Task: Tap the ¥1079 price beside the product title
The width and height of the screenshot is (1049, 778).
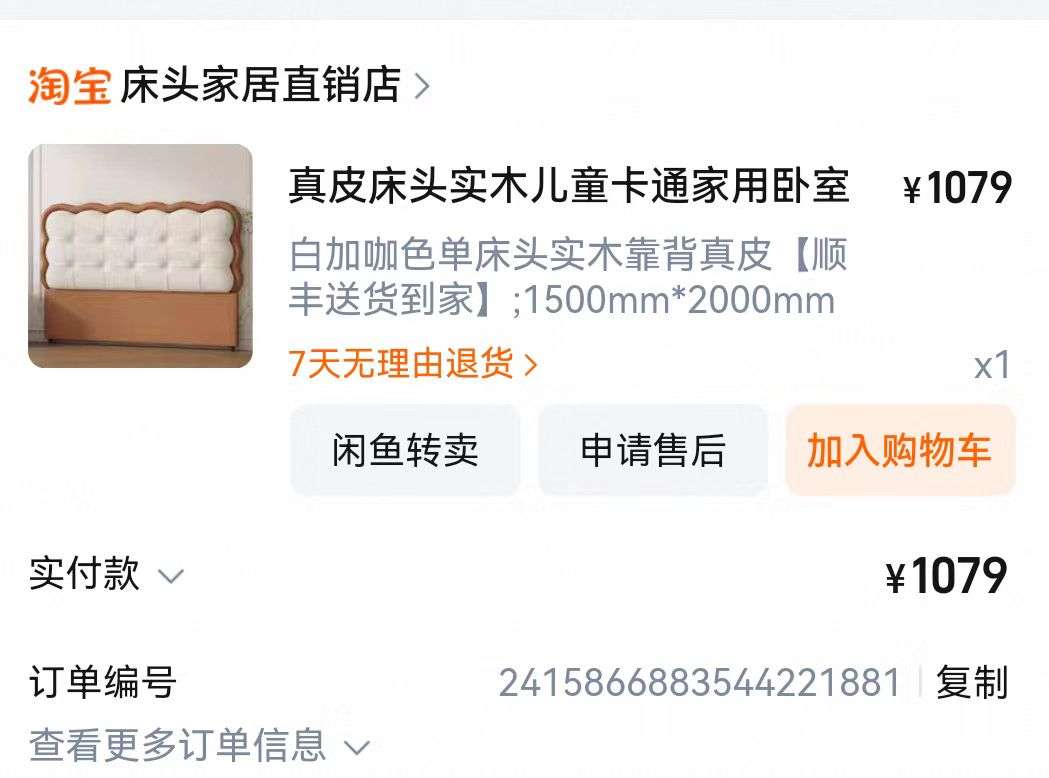Action: click(x=957, y=187)
